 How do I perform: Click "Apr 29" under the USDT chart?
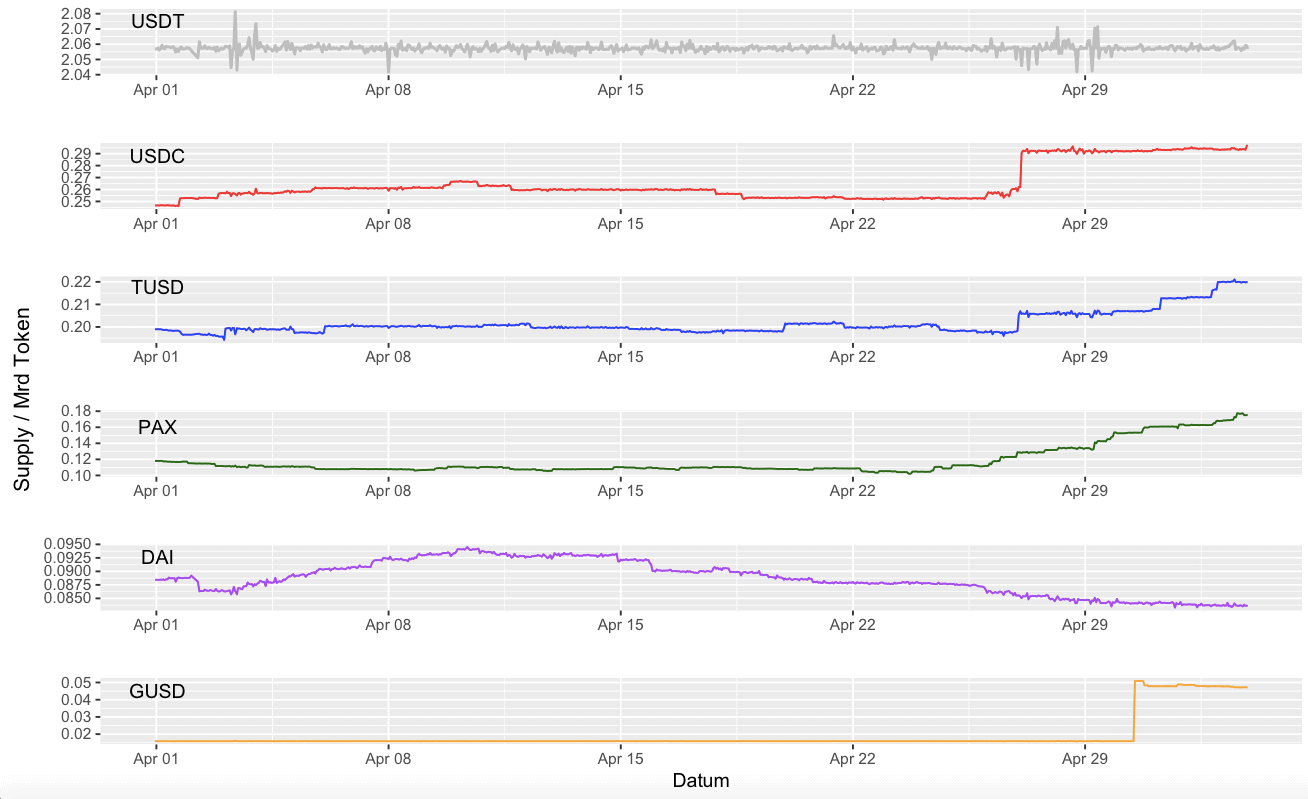pyautogui.click(x=1084, y=89)
